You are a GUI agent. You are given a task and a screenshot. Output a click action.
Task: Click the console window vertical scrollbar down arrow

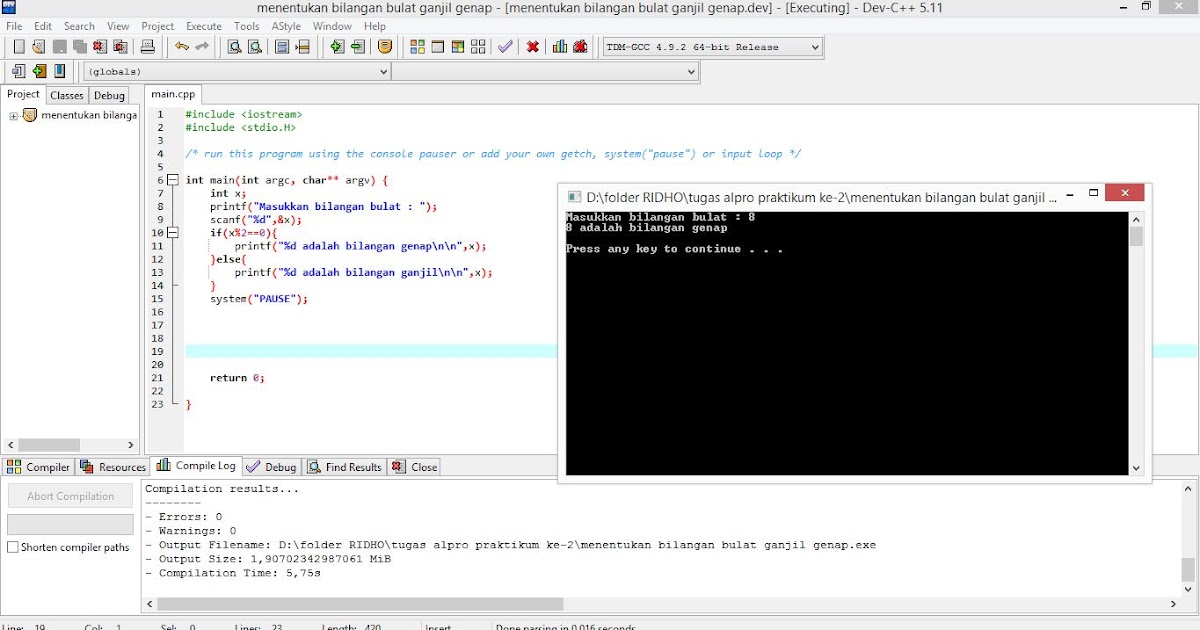click(1136, 467)
